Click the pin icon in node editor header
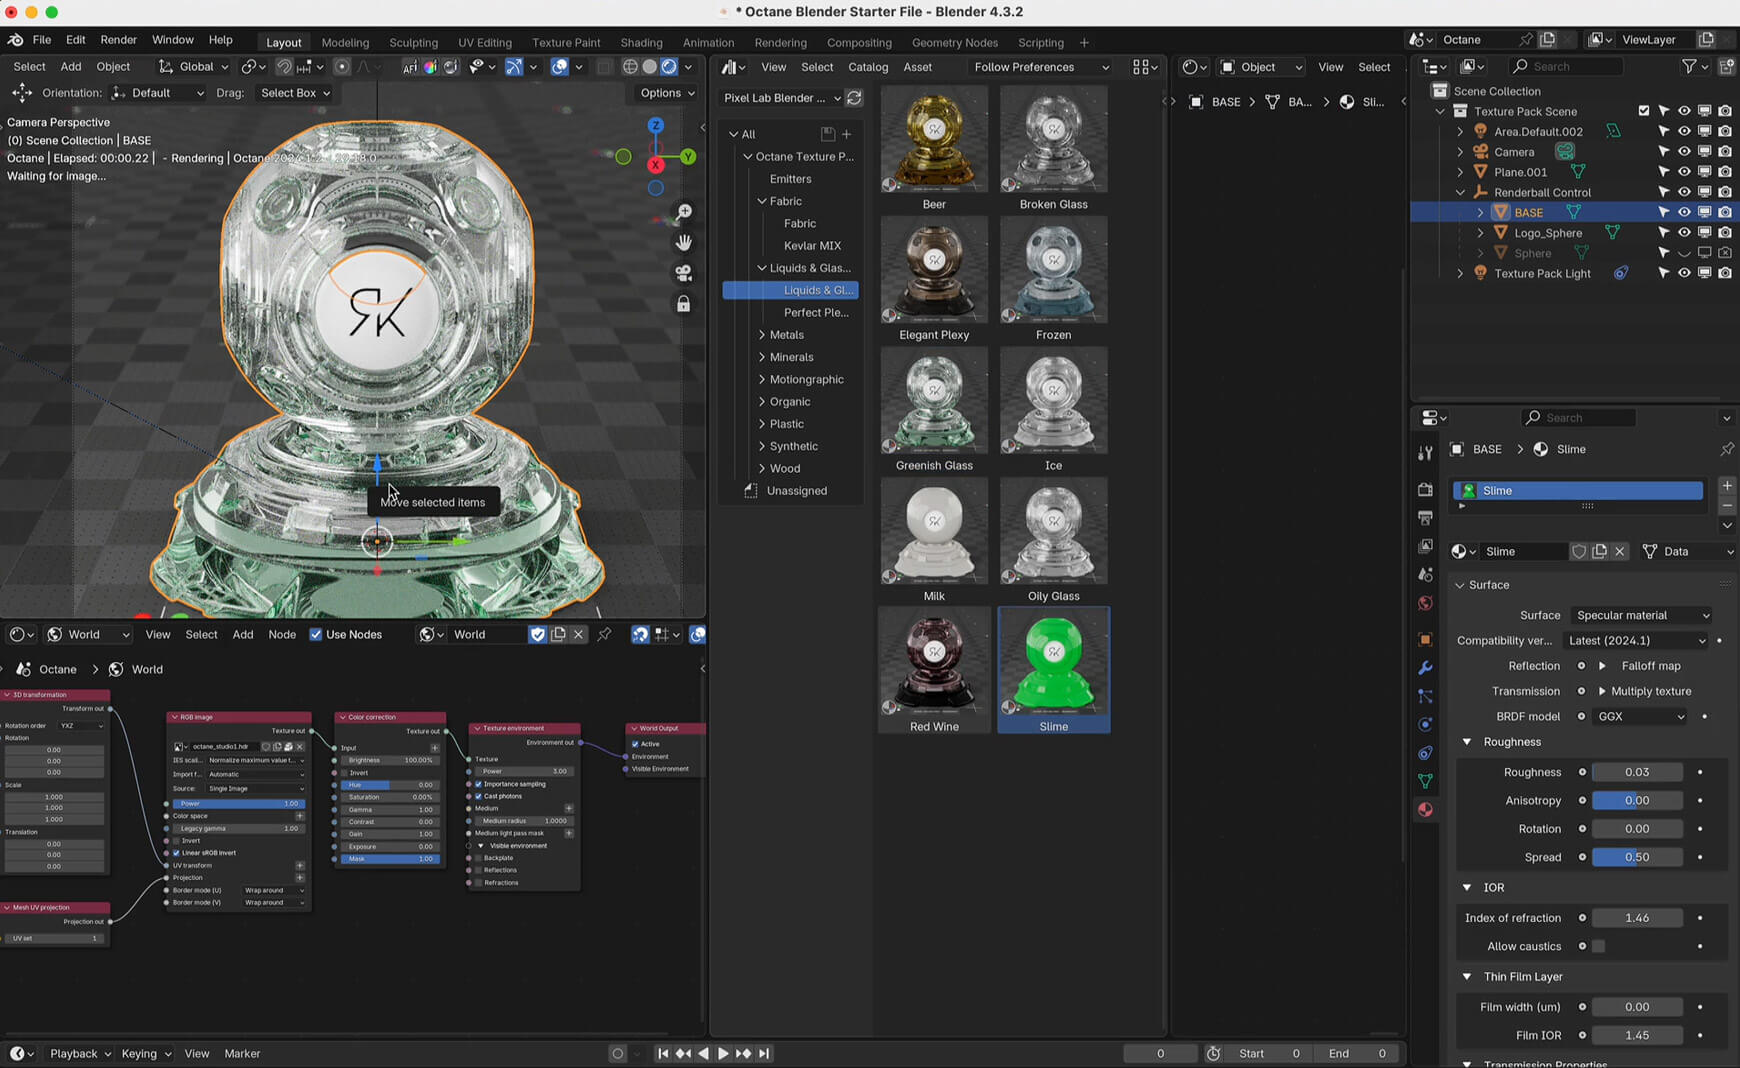The height and width of the screenshot is (1068, 1740). [604, 634]
